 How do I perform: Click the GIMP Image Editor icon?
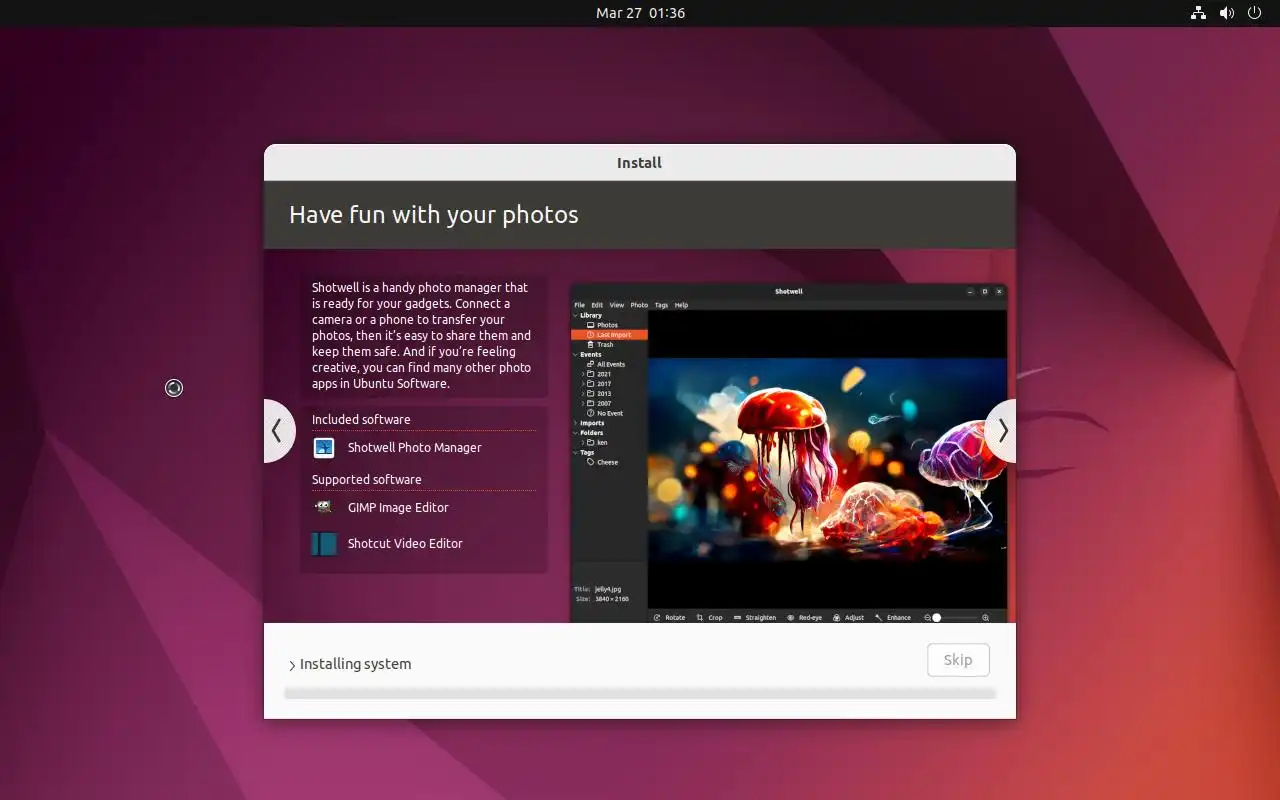[324, 507]
